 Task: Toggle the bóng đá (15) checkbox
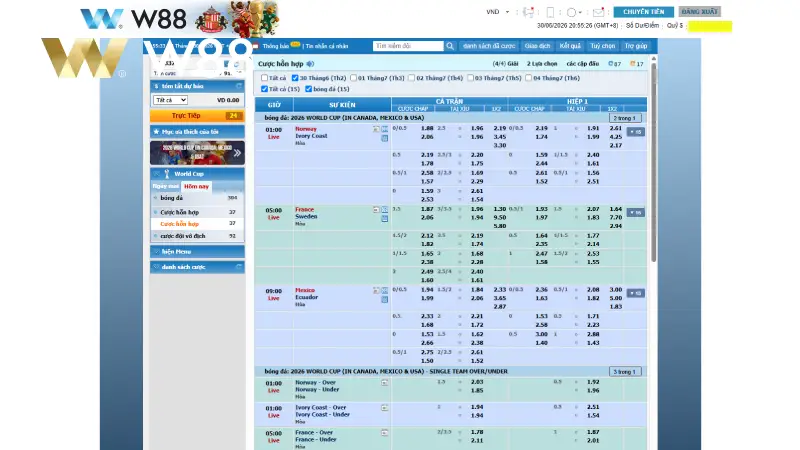308,89
